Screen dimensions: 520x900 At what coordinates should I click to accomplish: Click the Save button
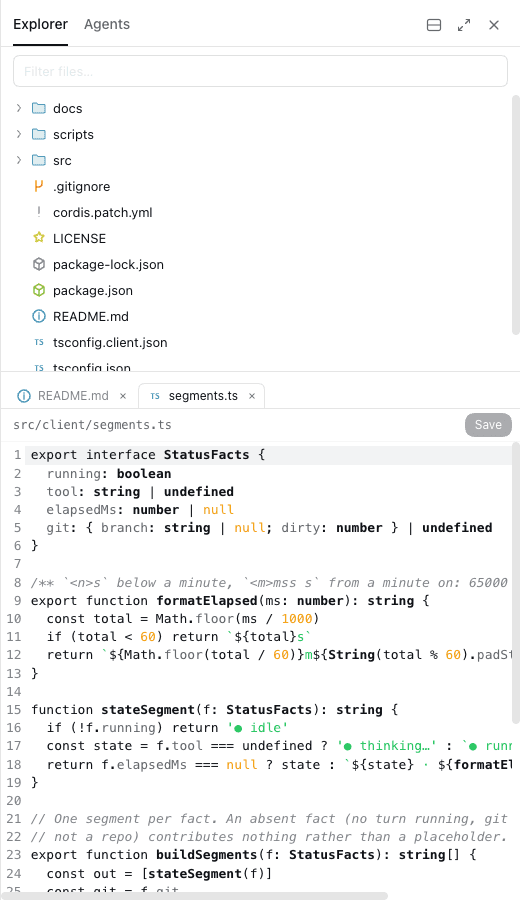click(488, 425)
